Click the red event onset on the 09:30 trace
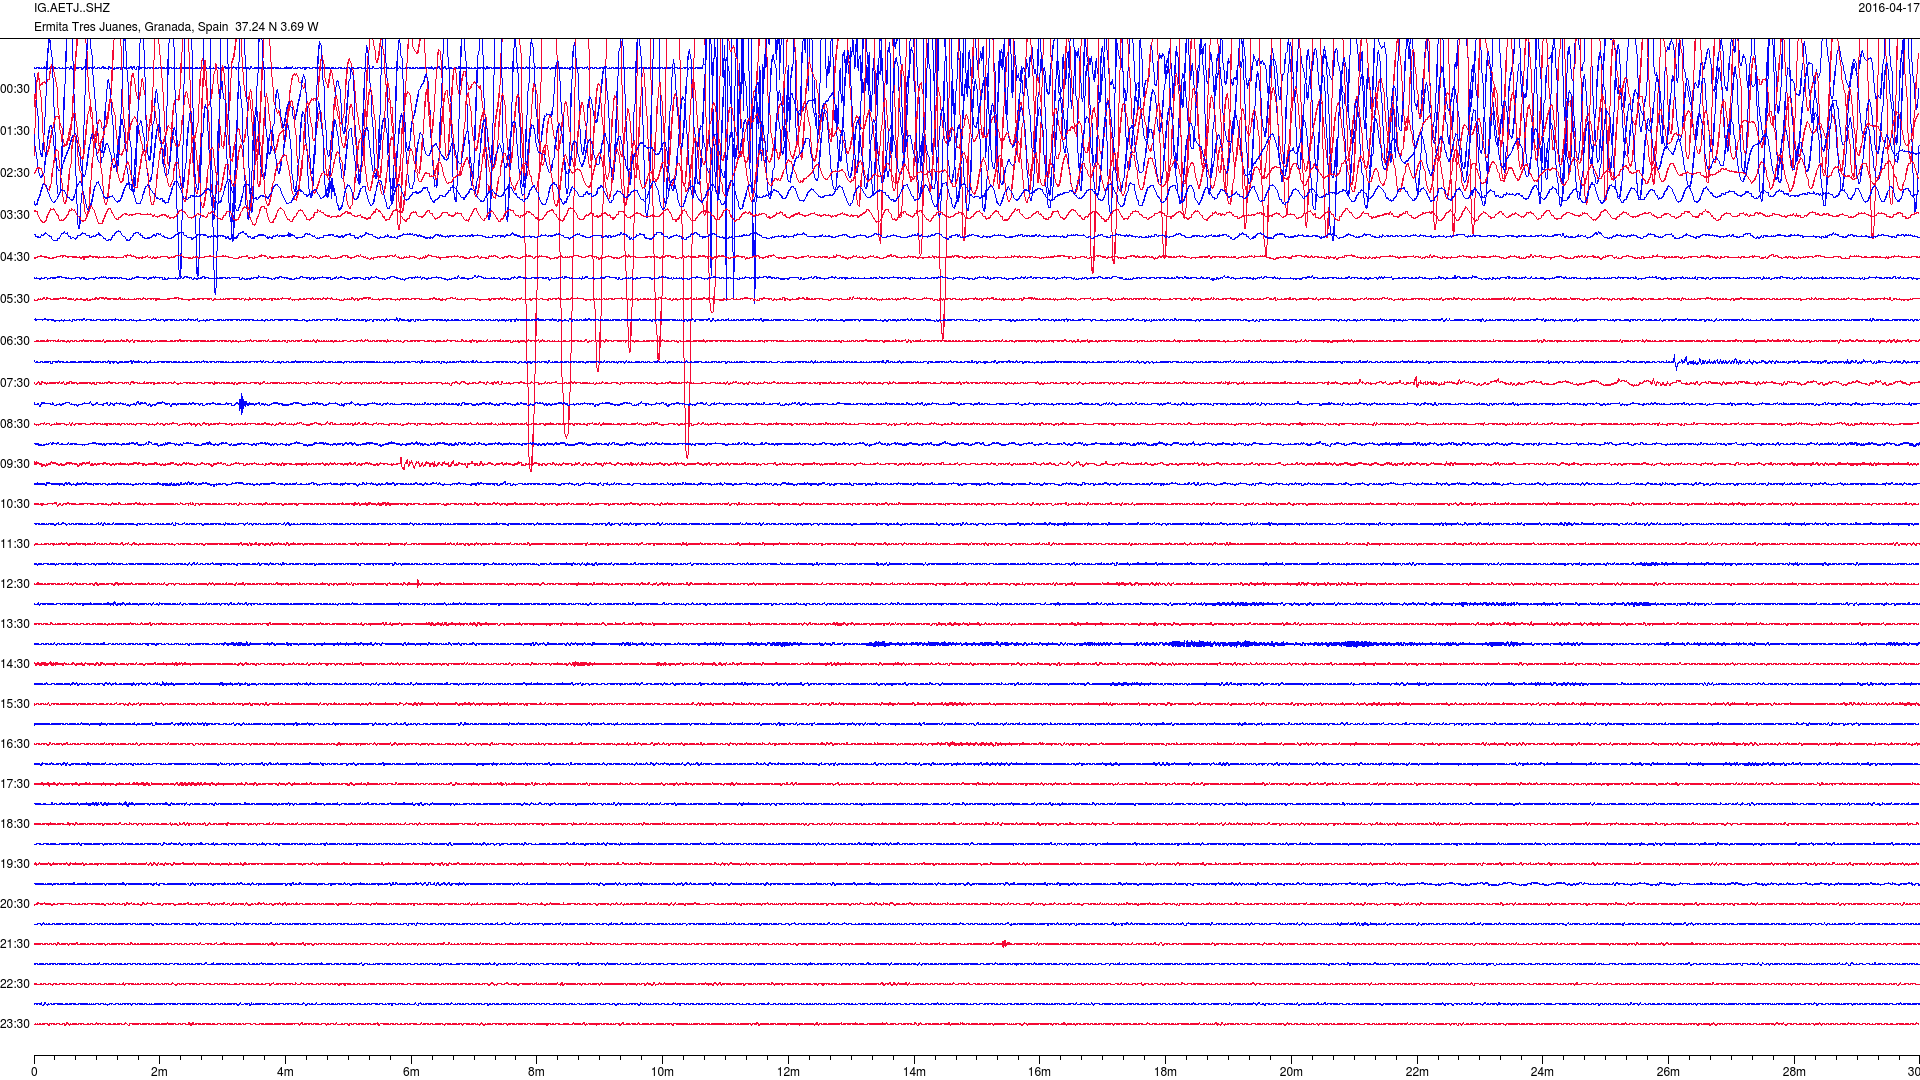This screenshot has height=1080, width=1920. 402,464
